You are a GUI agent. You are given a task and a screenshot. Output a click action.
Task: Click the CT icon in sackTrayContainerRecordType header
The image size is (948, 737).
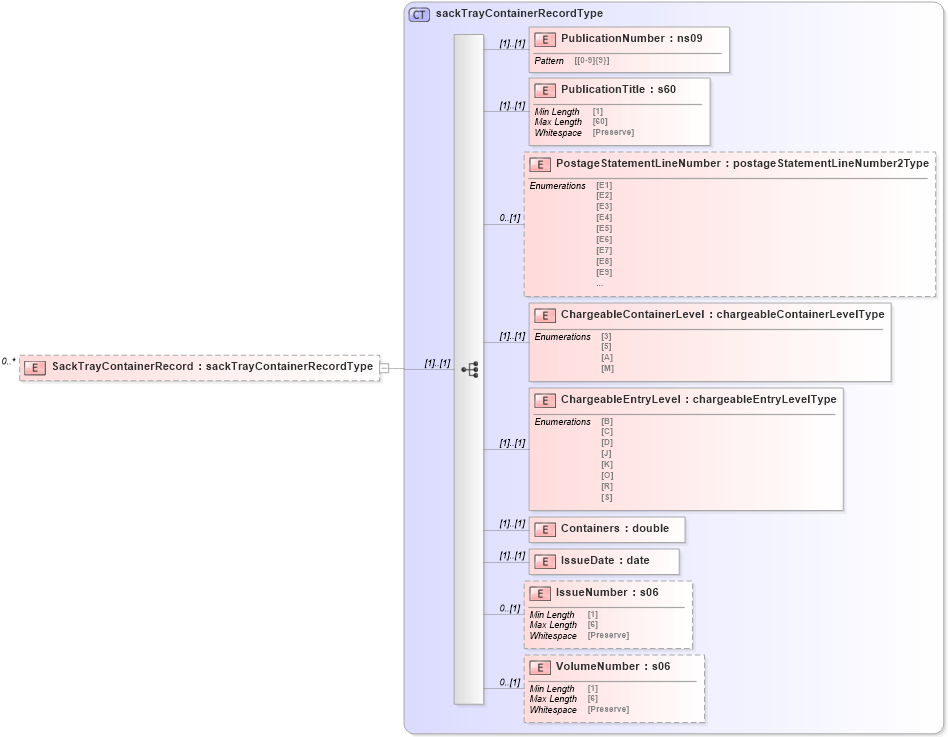click(418, 13)
